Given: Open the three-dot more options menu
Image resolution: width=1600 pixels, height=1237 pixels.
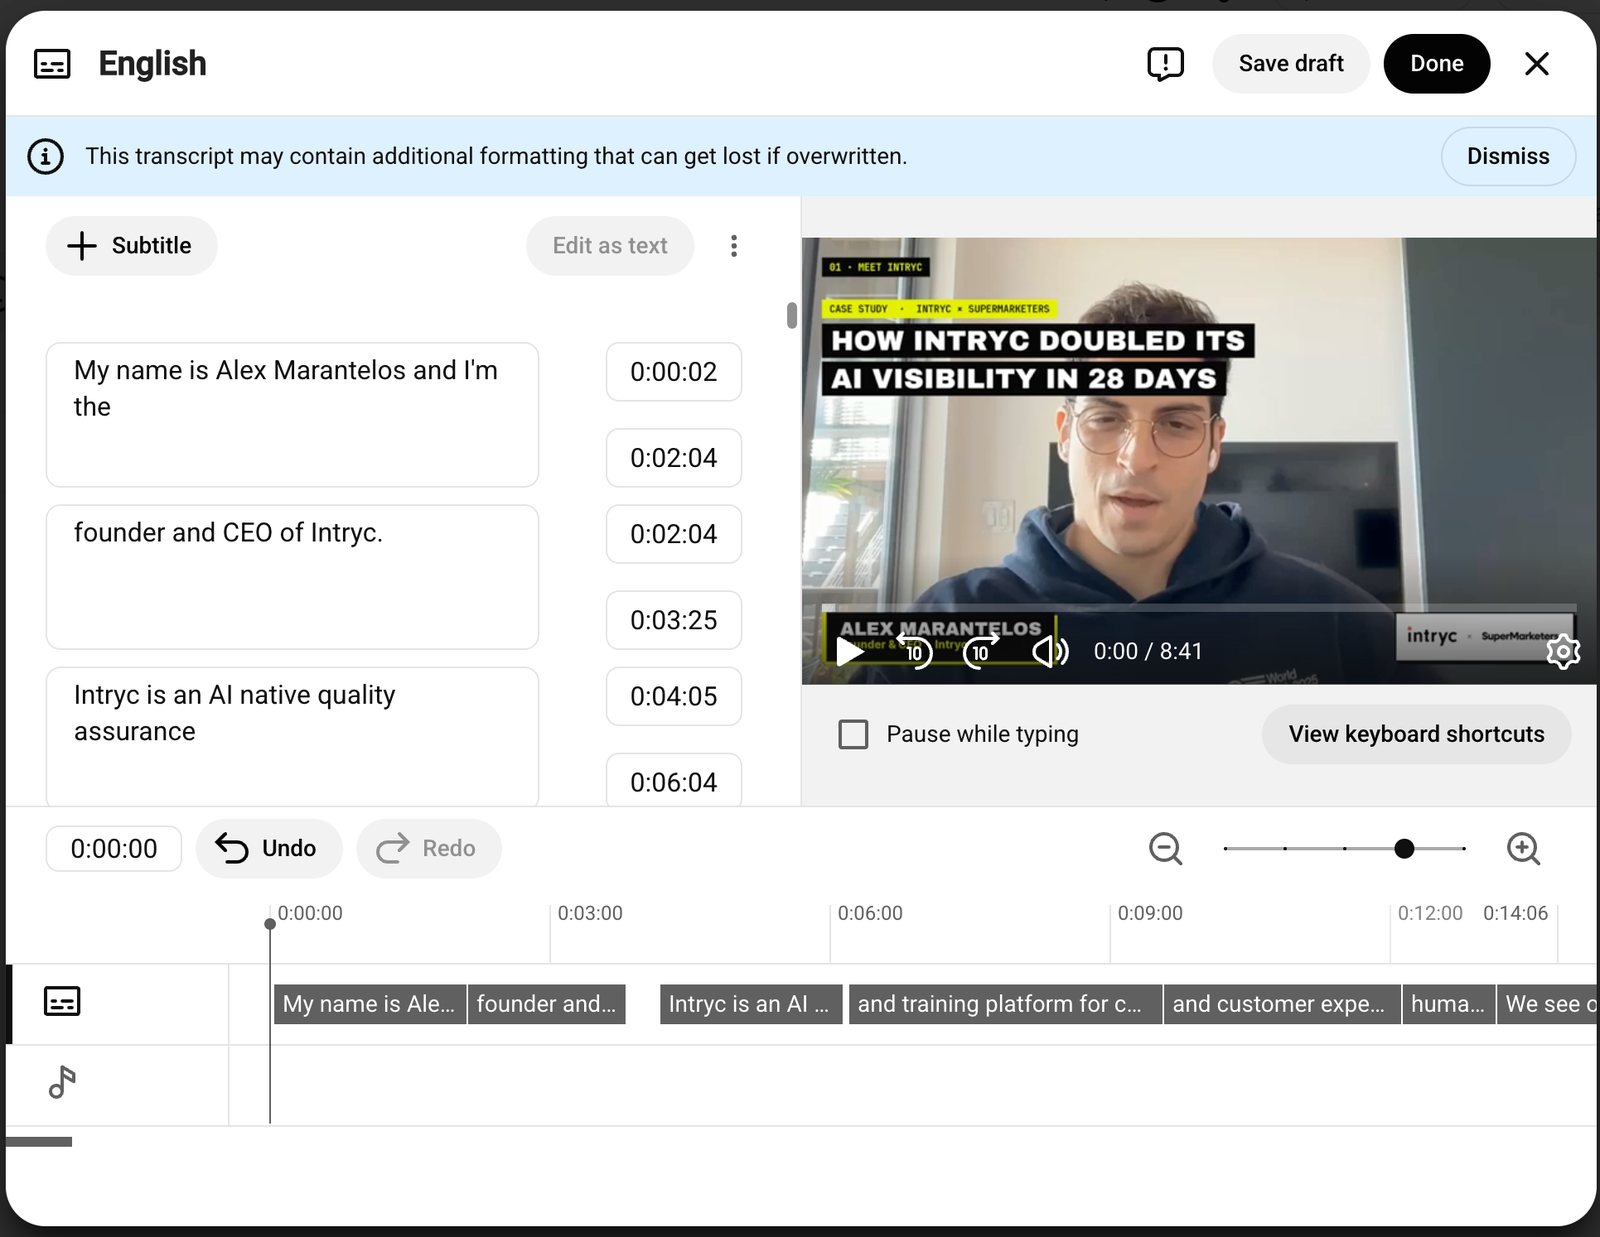Looking at the screenshot, I should coord(734,246).
